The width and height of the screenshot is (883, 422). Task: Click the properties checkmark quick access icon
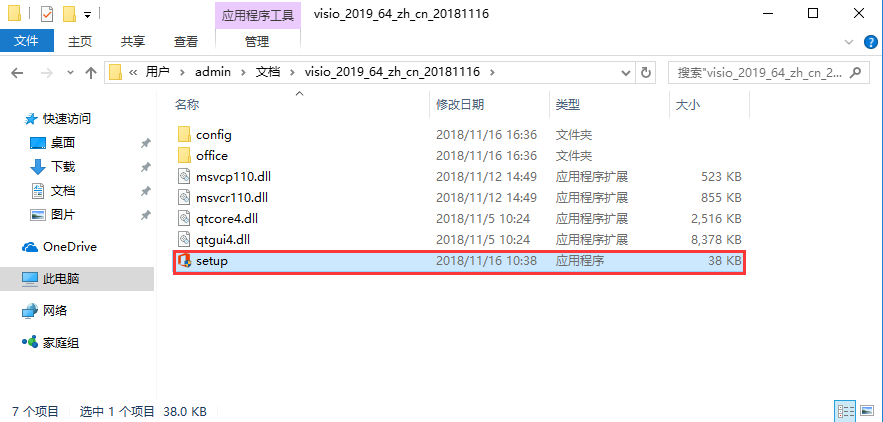click(47, 14)
